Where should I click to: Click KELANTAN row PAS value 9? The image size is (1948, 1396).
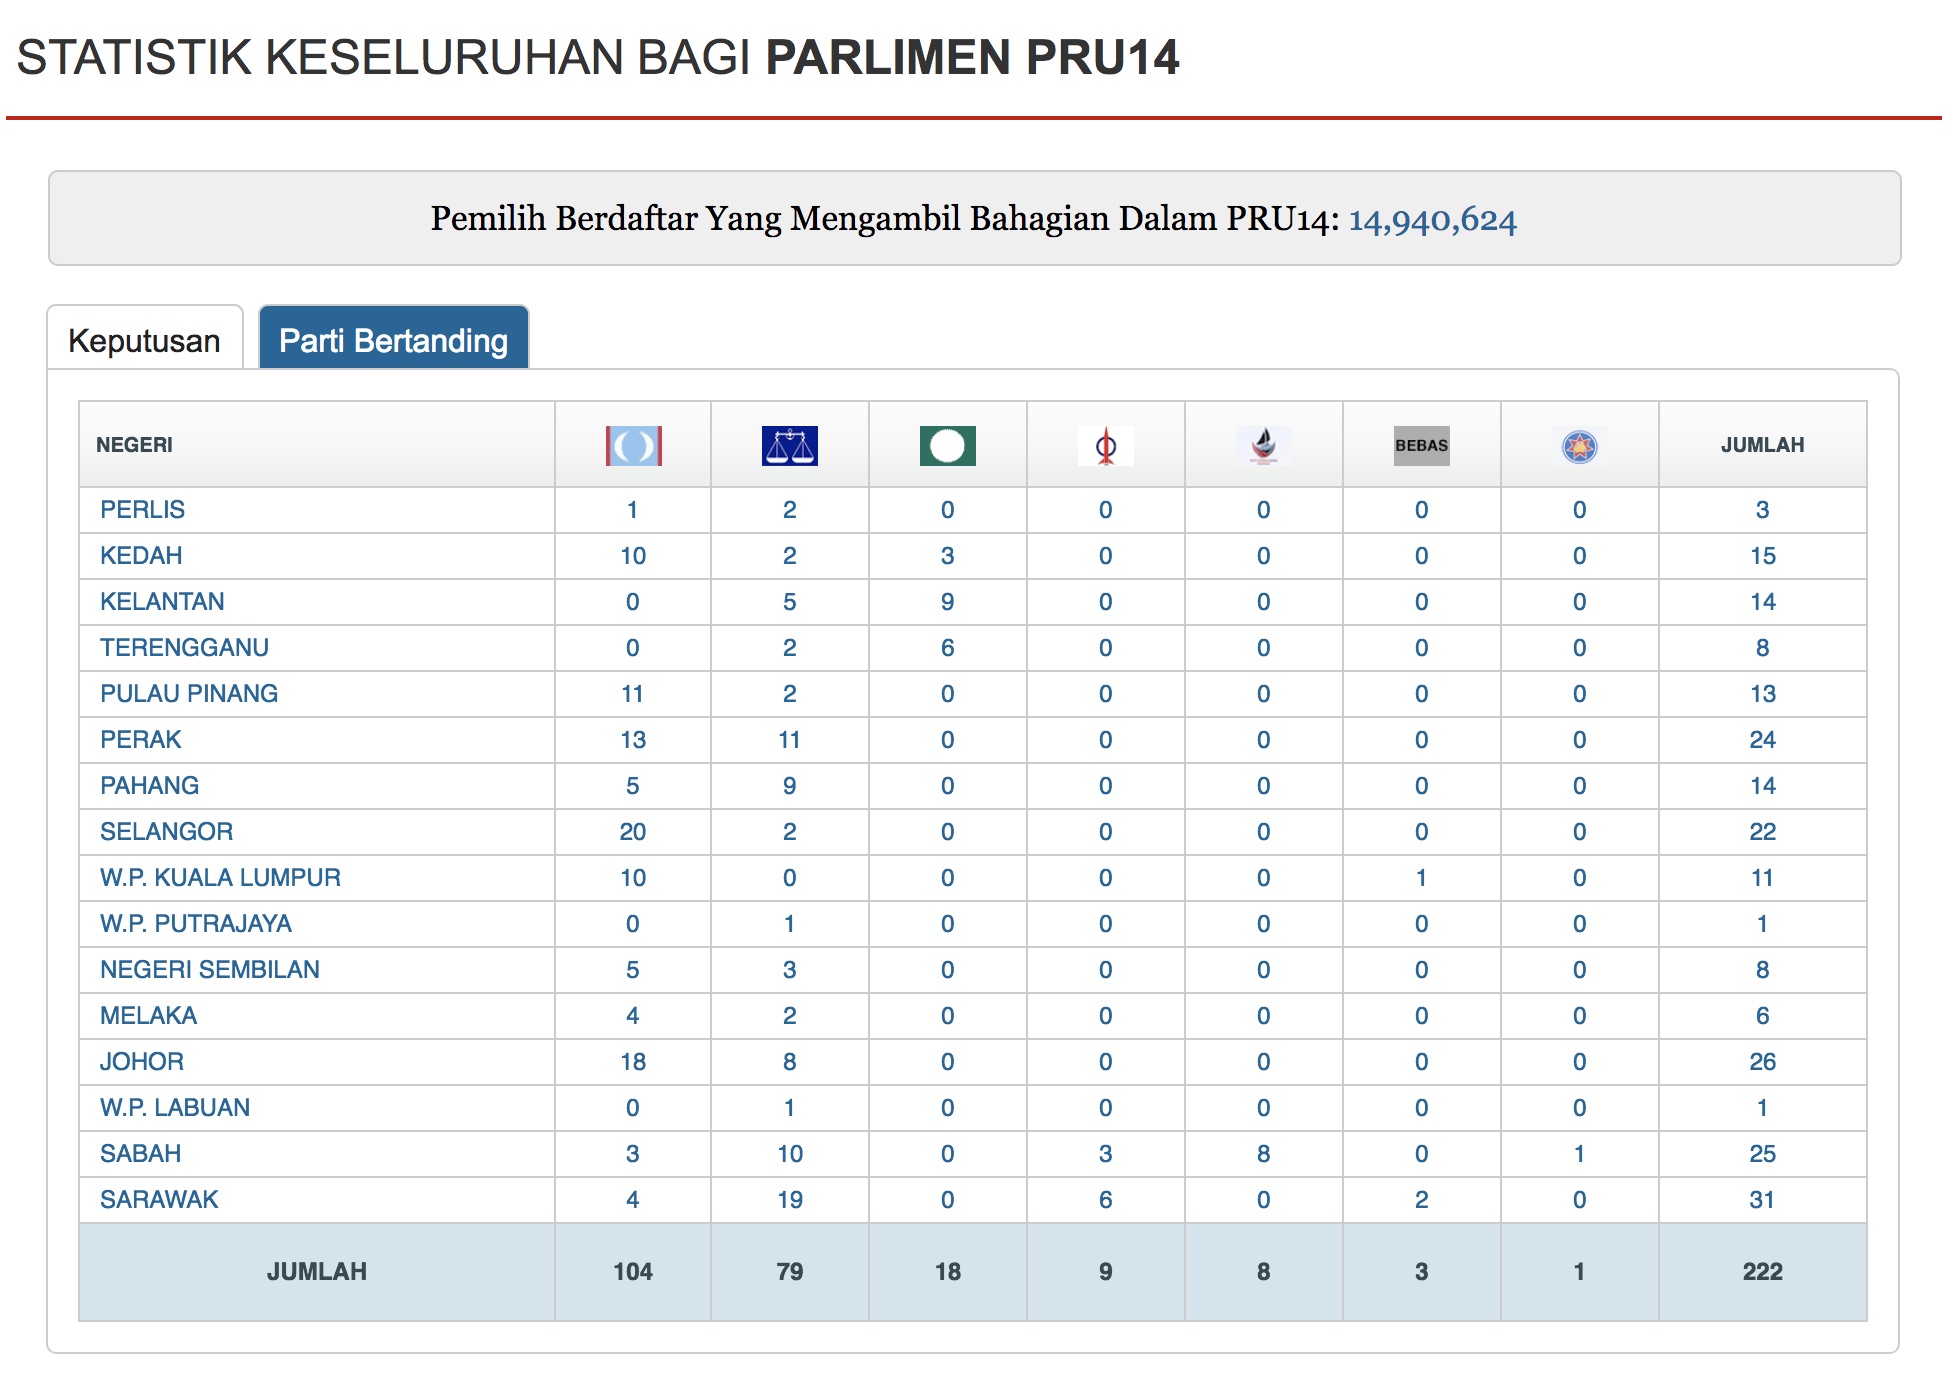[948, 602]
